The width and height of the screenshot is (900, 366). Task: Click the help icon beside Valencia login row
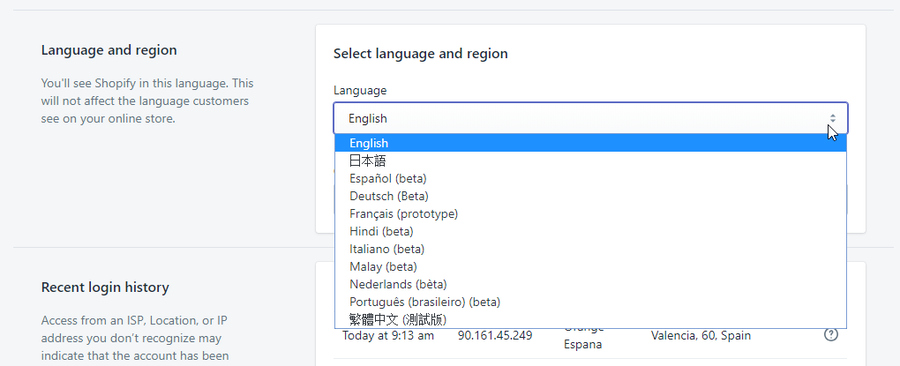[831, 334]
